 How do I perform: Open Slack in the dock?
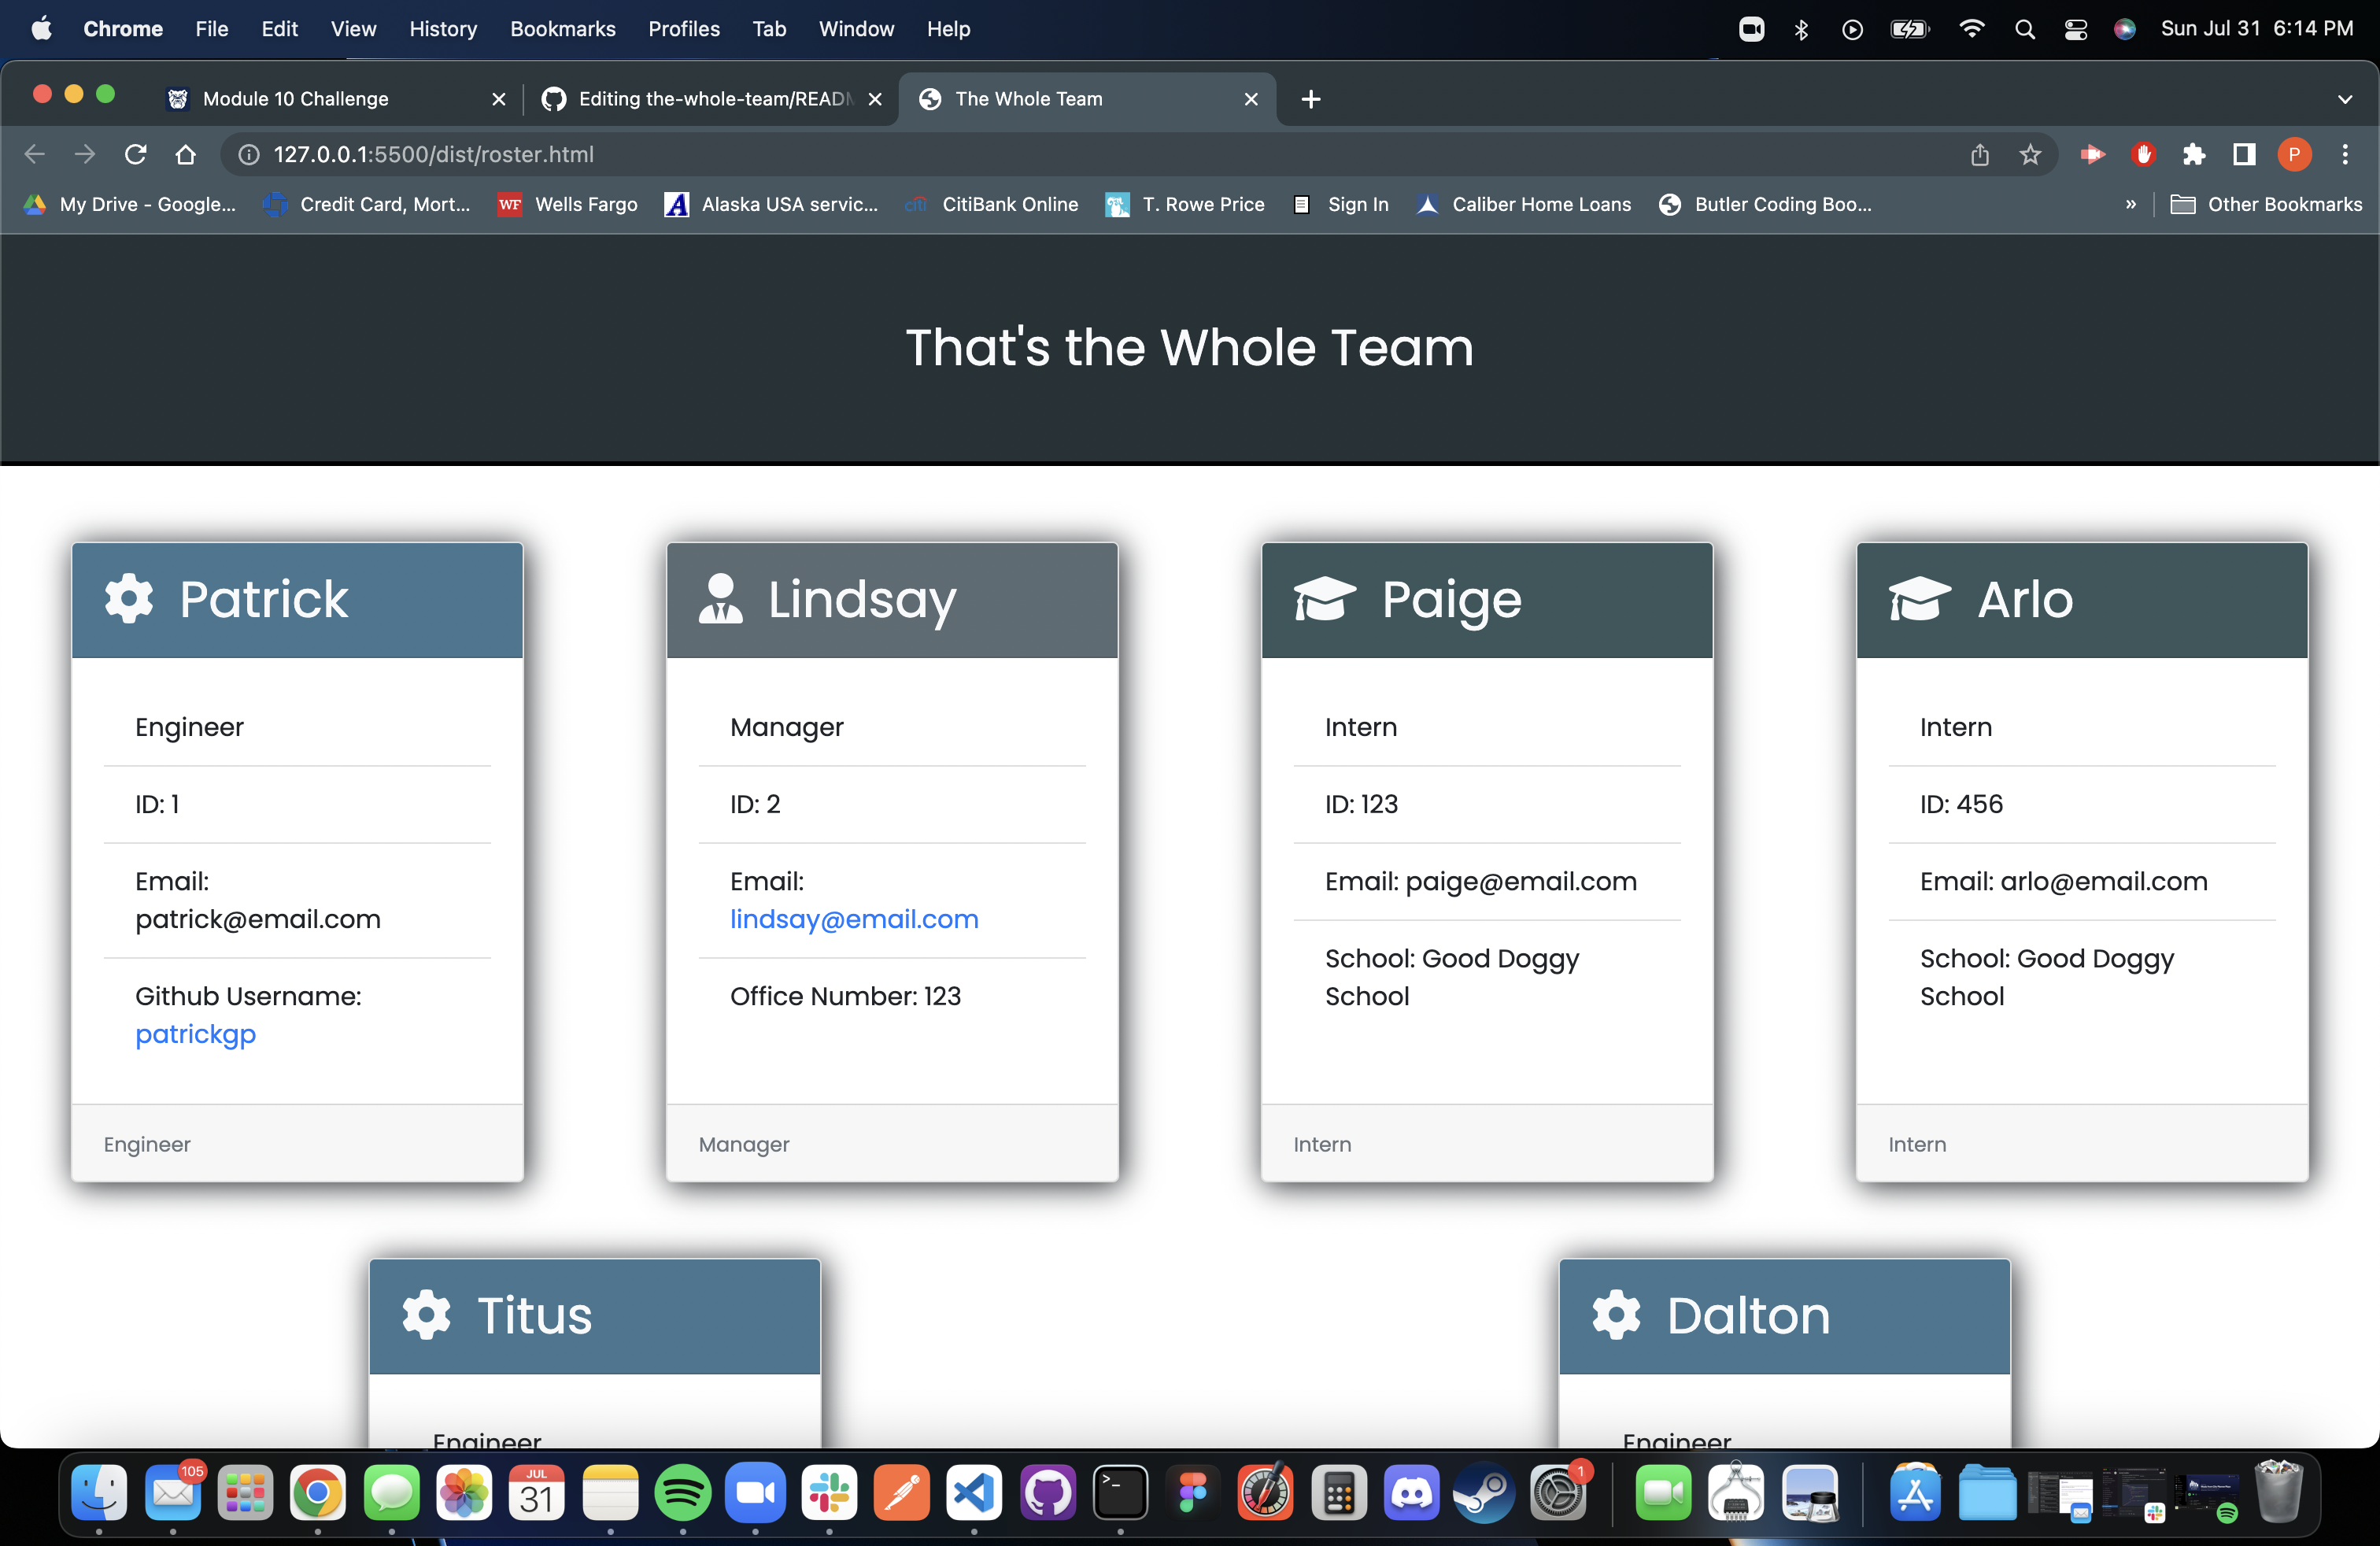829,1493
